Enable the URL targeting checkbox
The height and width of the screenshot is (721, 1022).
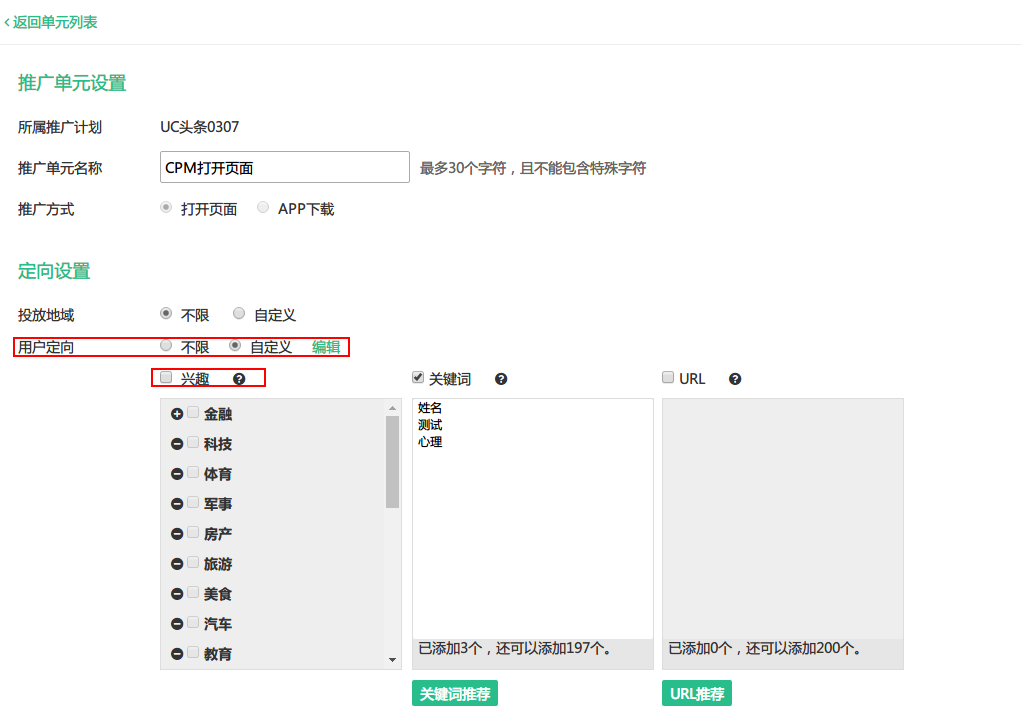pyautogui.click(x=668, y=378)
